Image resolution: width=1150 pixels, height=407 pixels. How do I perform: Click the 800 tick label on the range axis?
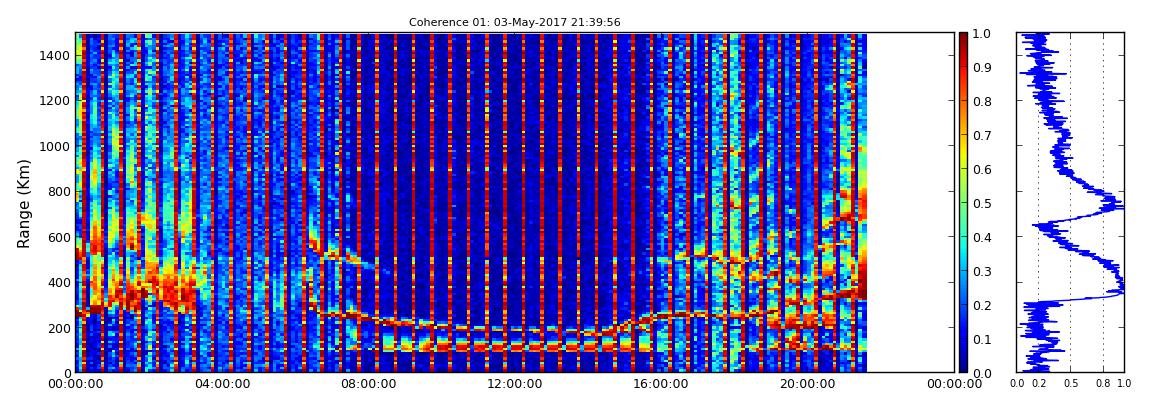59,191
